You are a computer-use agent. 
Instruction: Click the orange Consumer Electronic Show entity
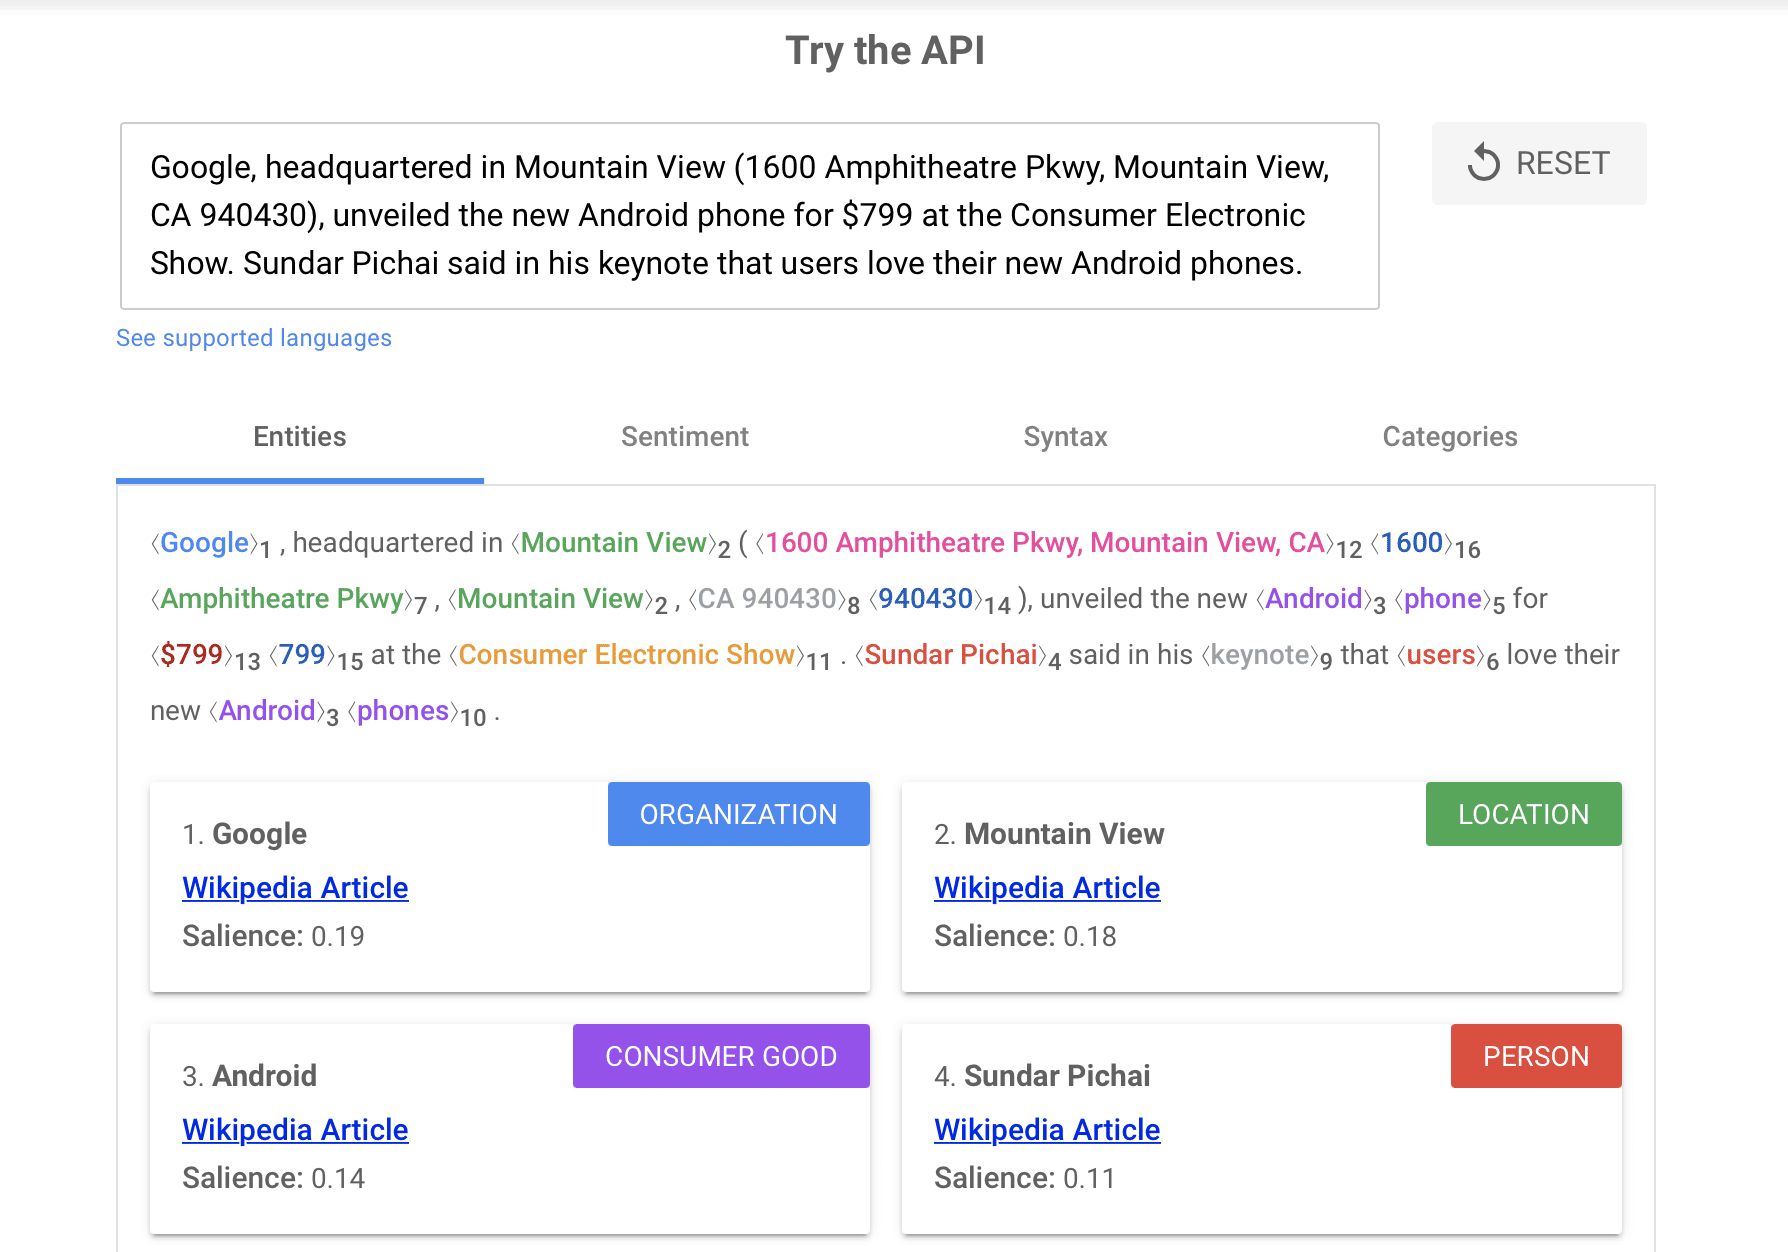pos(626,655)
